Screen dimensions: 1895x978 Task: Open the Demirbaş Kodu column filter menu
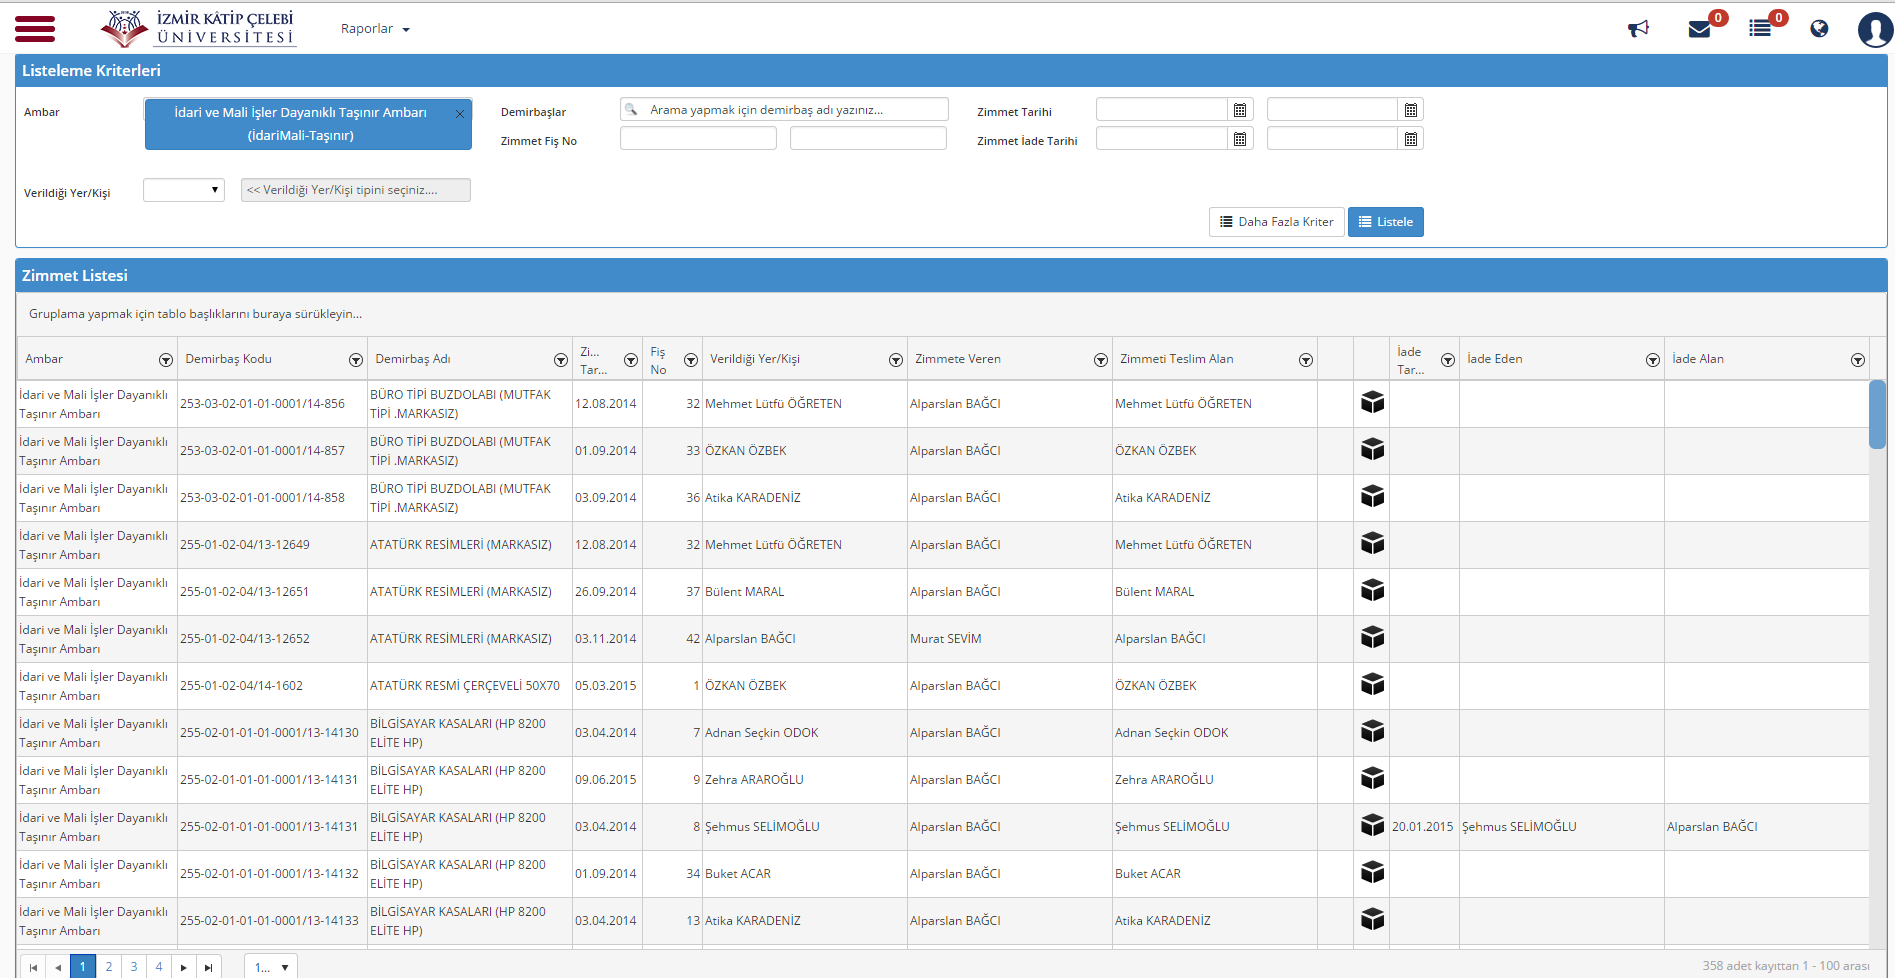click(x=356, y=360)
